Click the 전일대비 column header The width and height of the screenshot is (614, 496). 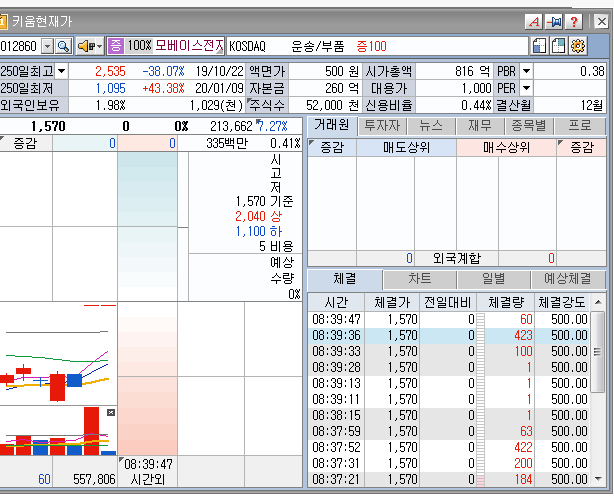click(448, 302)
